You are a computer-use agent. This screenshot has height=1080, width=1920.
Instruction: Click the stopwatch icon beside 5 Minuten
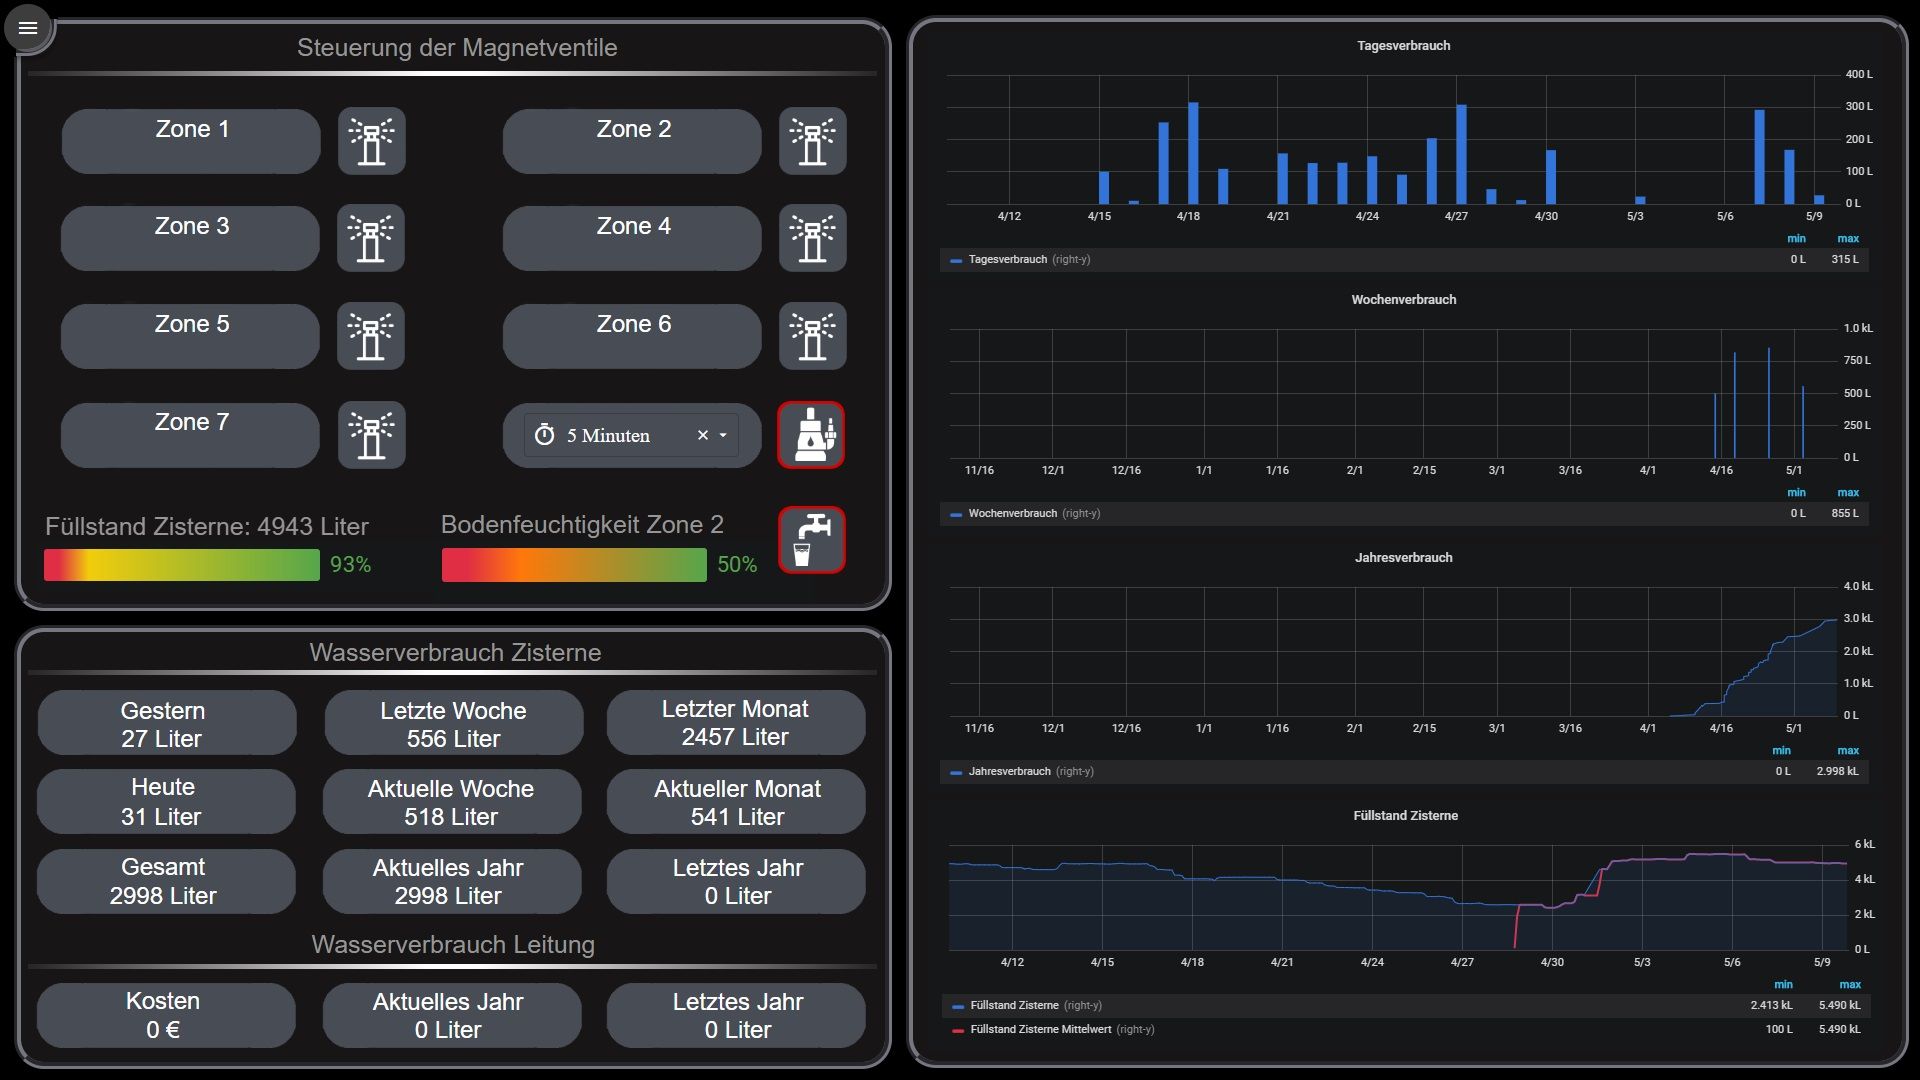click(544, 435)
